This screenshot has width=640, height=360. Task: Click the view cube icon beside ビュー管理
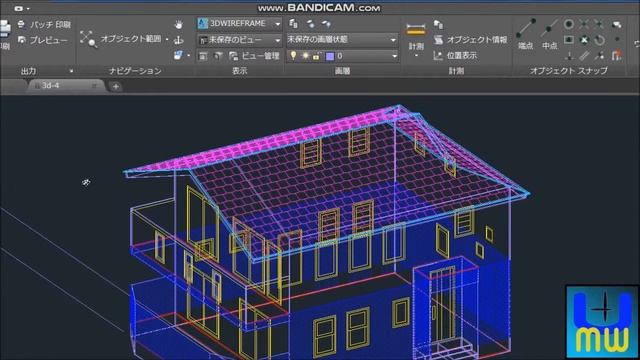pyautogui.click(x=218, y=56)
